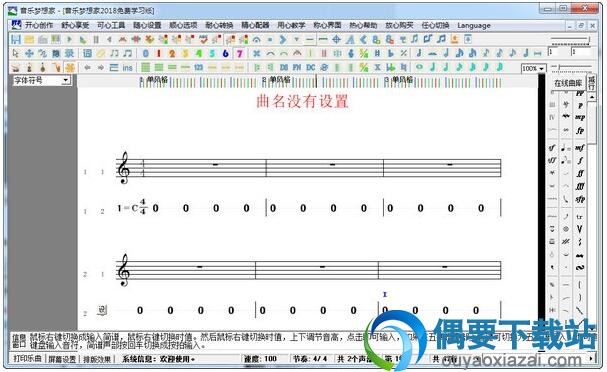Click the yellow open folder icon
The height and width of the screenshot is (372, 607).
coord(29,39)
